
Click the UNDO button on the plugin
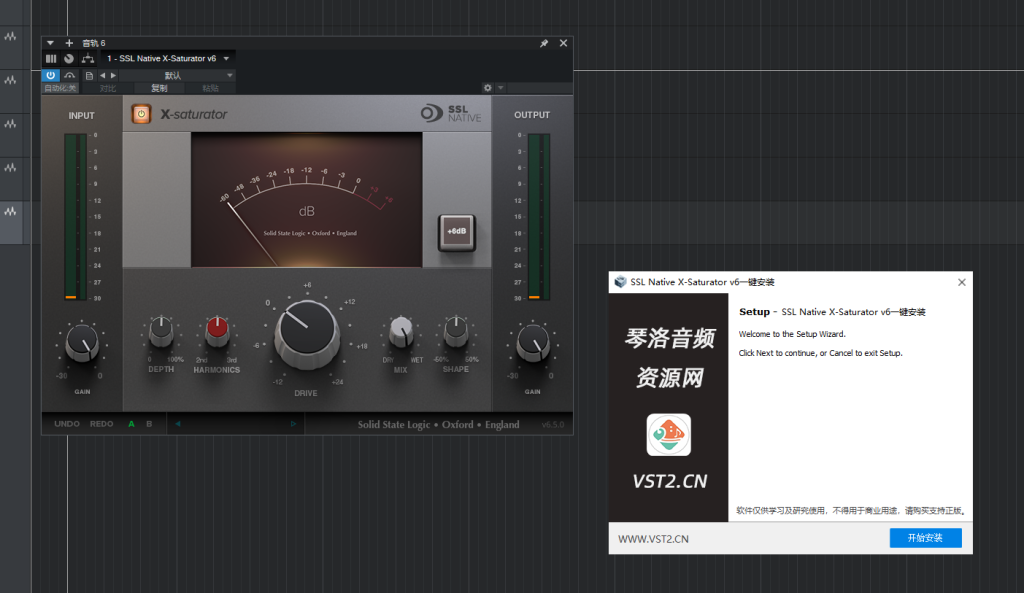pos(67,423)
